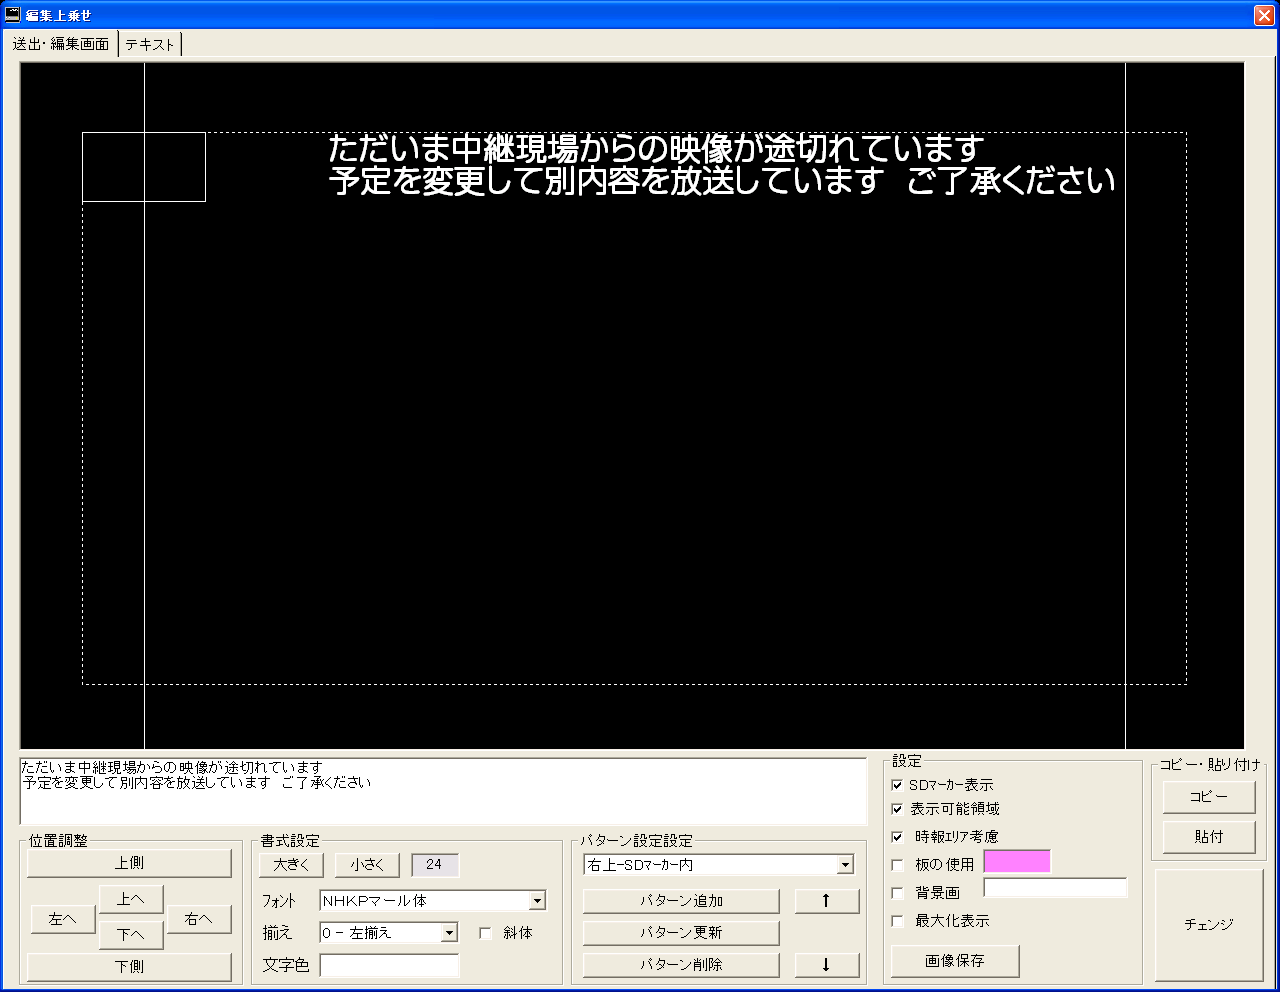
Task: Click the コピー button
Action: pyautogui.click(x=1208, y=797)
